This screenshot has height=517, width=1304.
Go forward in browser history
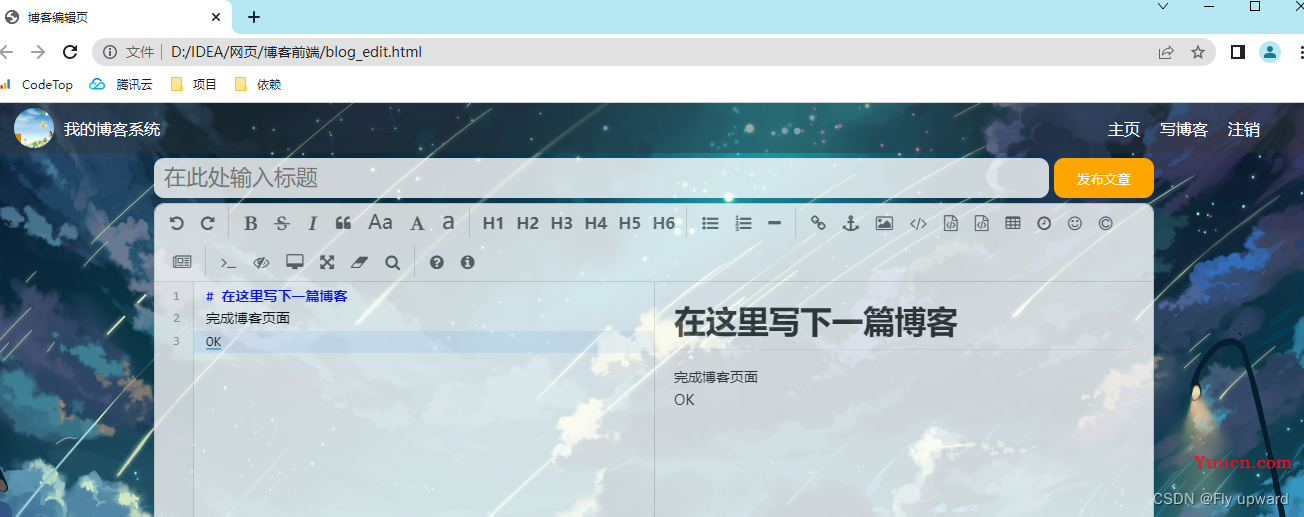pos(38,52)
